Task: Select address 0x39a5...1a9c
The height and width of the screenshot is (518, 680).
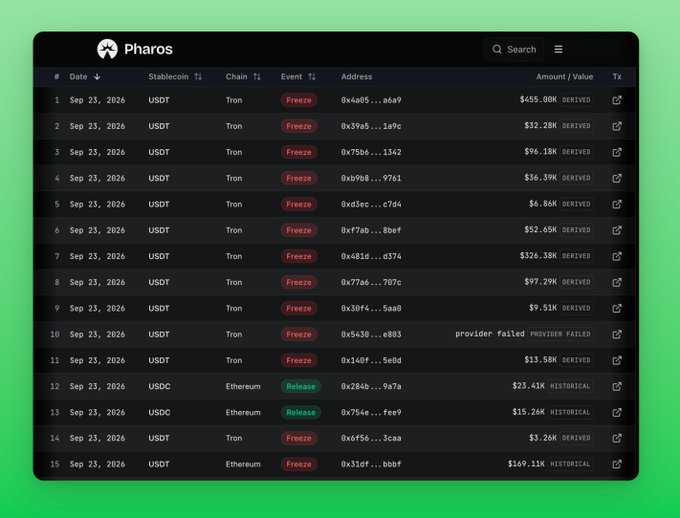Action: 371,126
